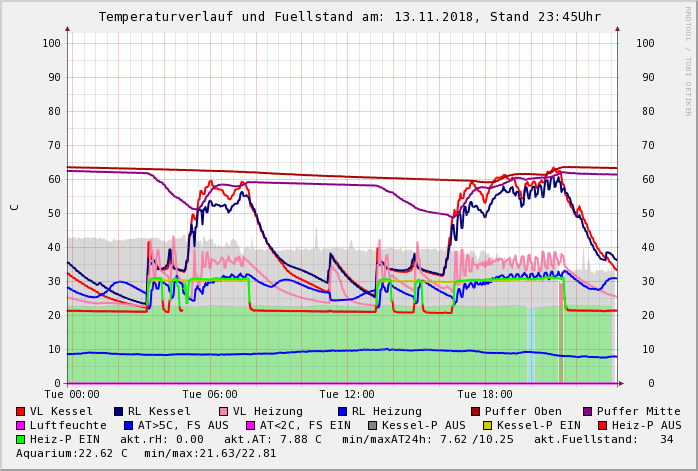This screenshot has height=471, width=698.
Task: Select the Tue 18:00 time axis label
Action: [484, 394]
